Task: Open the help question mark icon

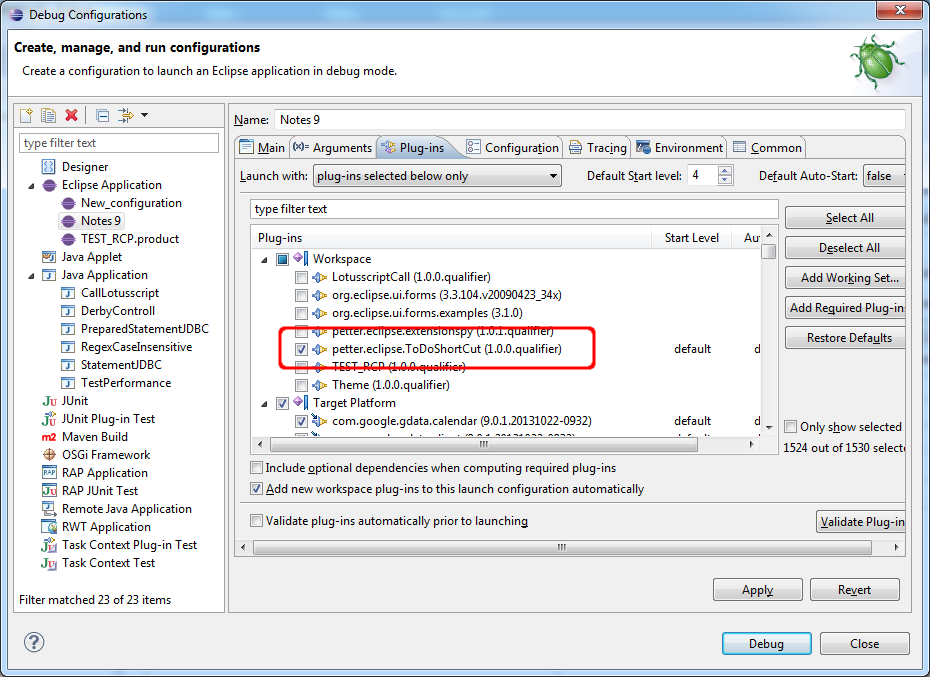Action: click(32, 643)
